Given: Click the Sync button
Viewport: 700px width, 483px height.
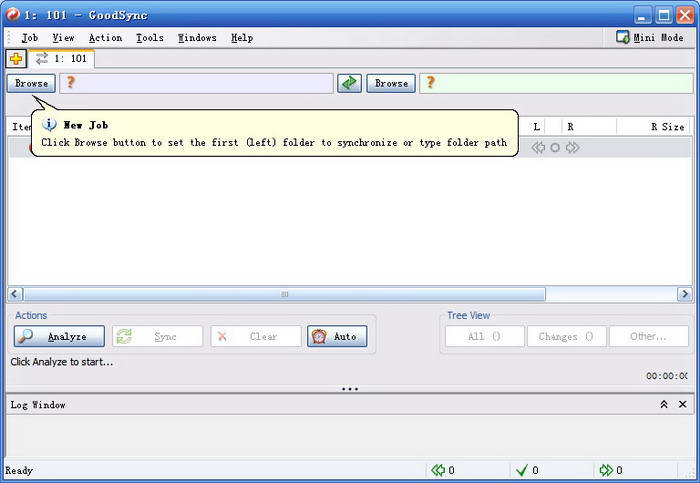Looking at the screenshot, I should 158,336.
